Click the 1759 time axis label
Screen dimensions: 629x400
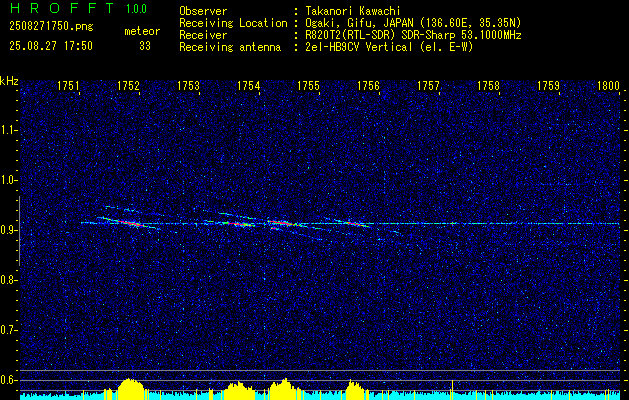[x=548, y=85]
